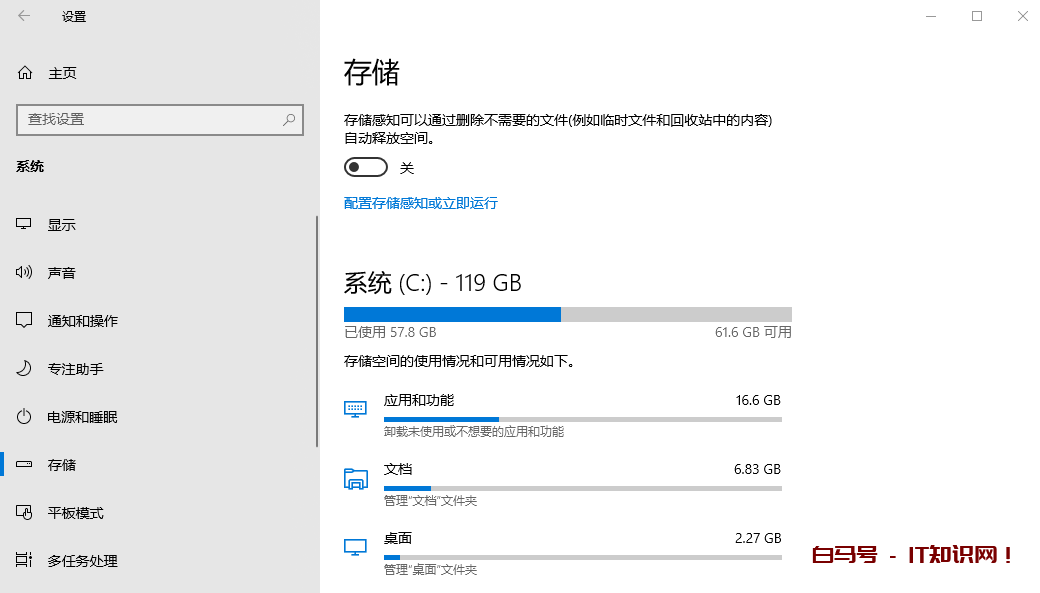The image size is (1040, 593).
Task: Select the 声音 sound icon
Action: click(25, 273)
